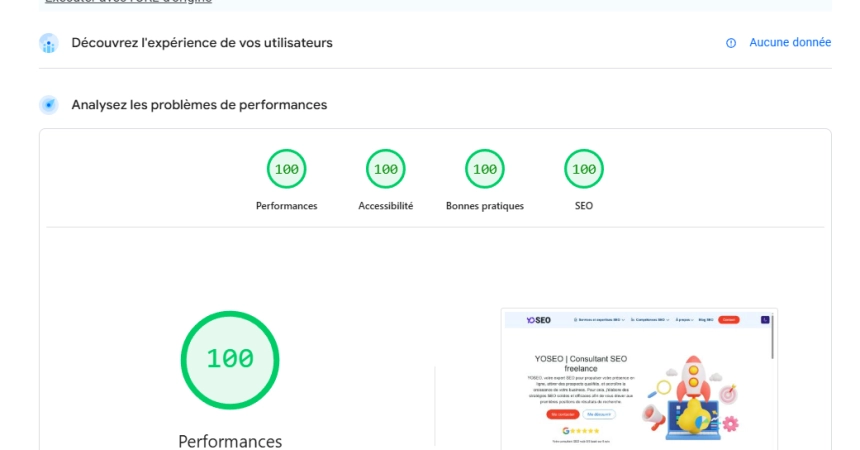Open the YOSEO page screenshot thumbnail
The height and width of the screenshot is (450, 860).
tap(639, 379)
